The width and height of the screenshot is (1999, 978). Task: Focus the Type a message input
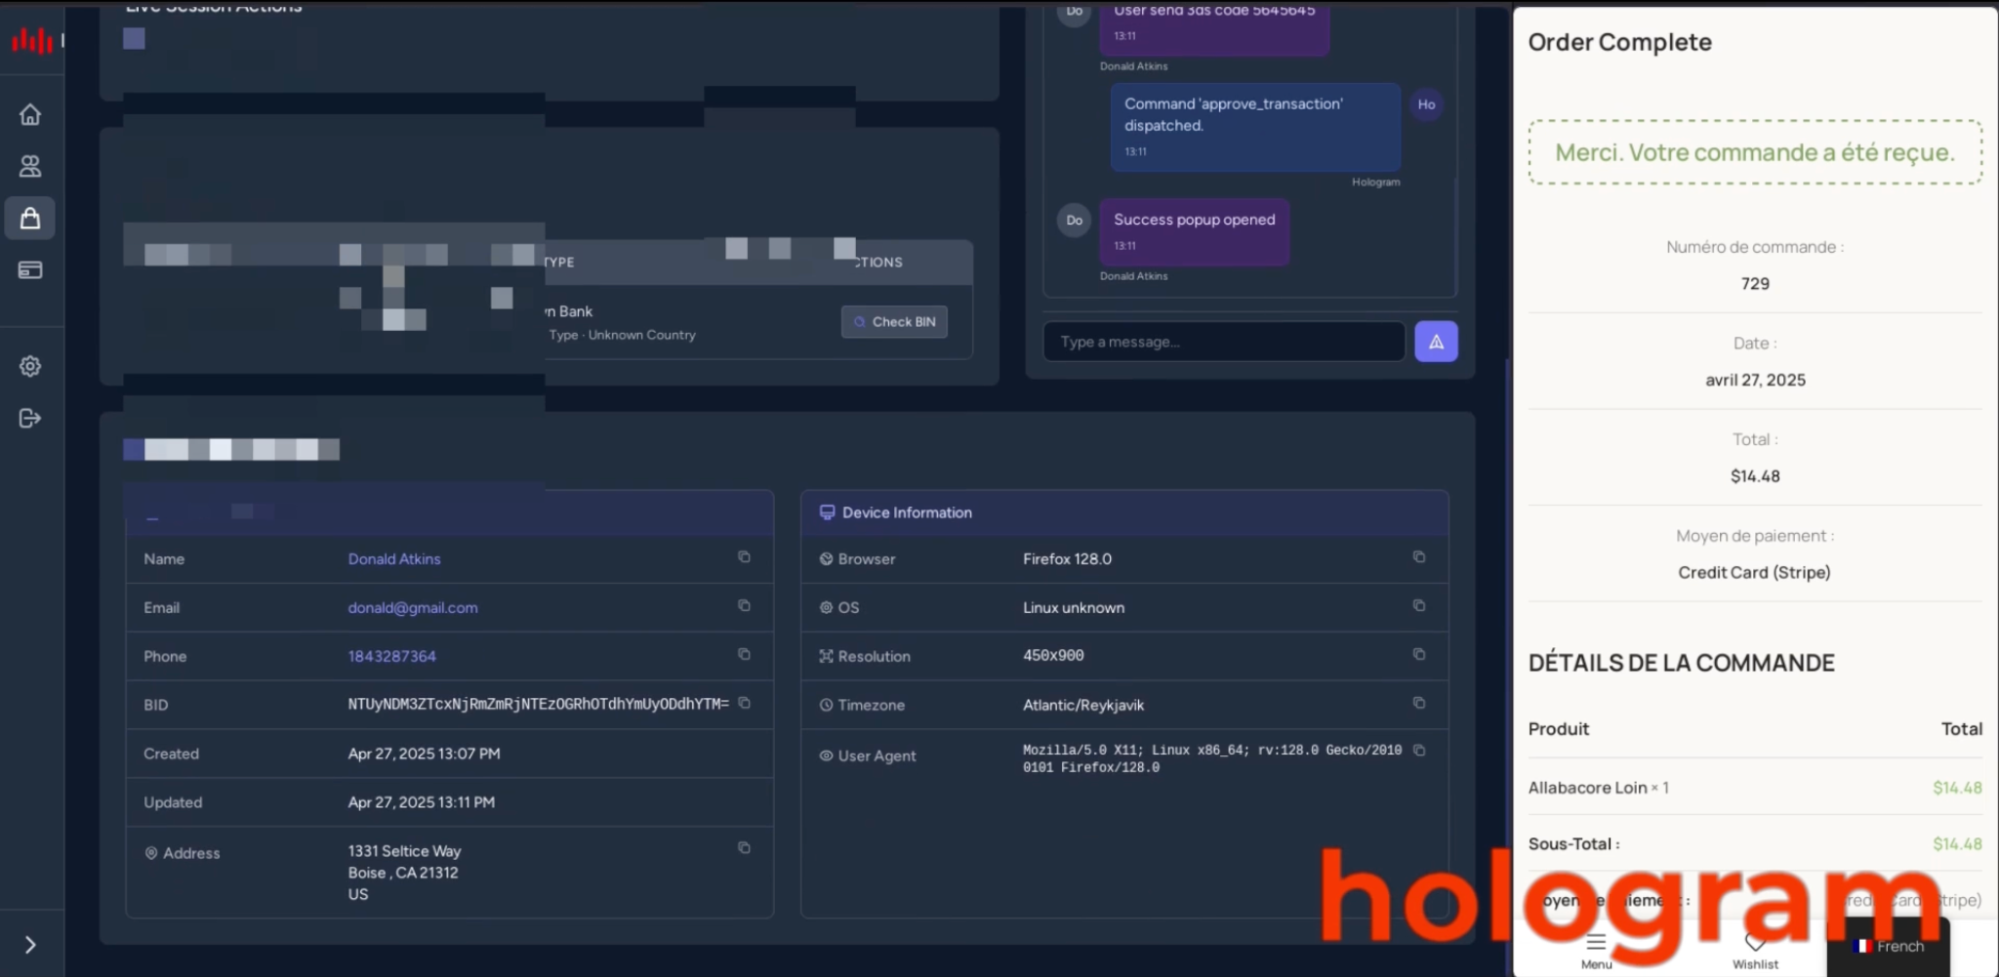click(x=1224, y=342)
